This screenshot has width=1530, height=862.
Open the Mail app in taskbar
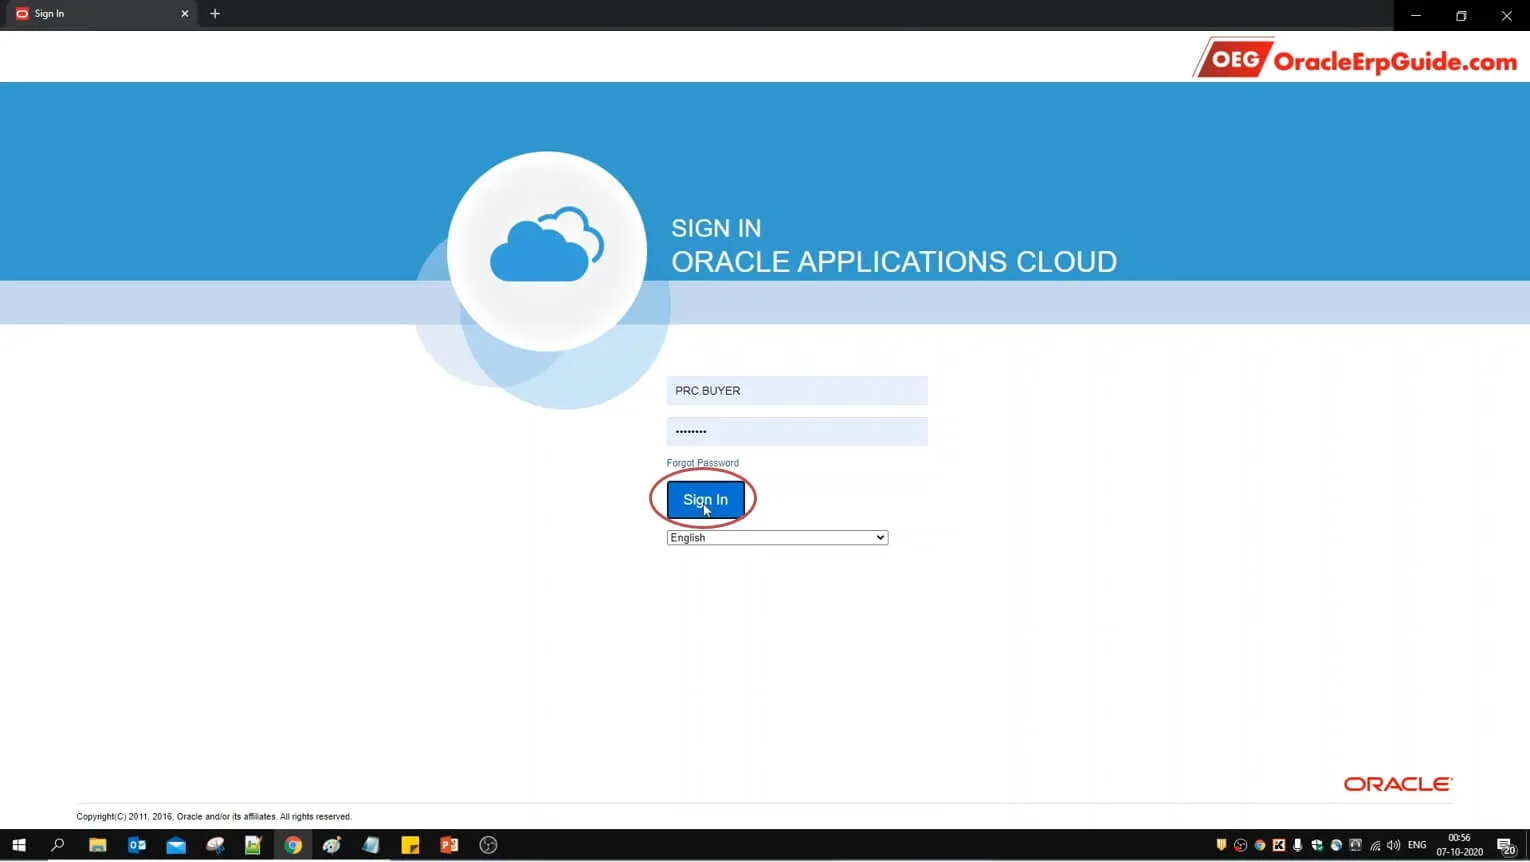click(x=176, y=845)
